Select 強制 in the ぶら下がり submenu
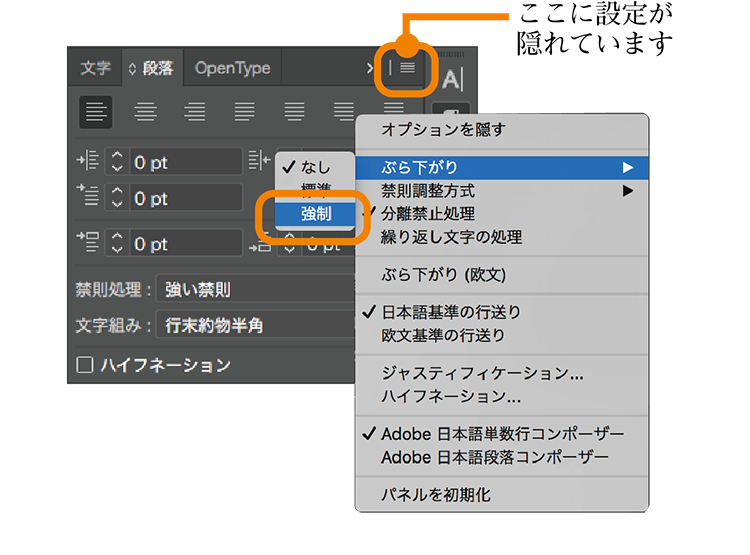Image resolution: width=750 pixels, height=555 pixels. point(315,214)
